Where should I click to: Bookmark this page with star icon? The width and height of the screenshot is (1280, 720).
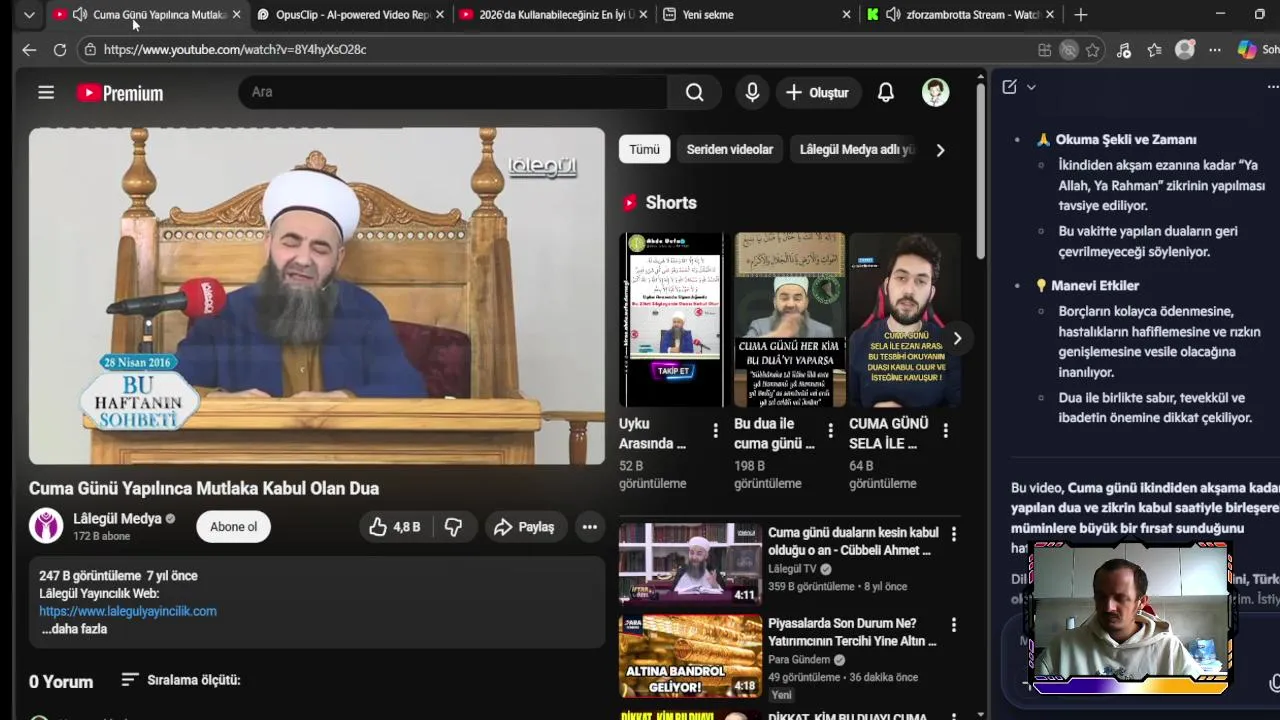click(x=1093, y=50)
